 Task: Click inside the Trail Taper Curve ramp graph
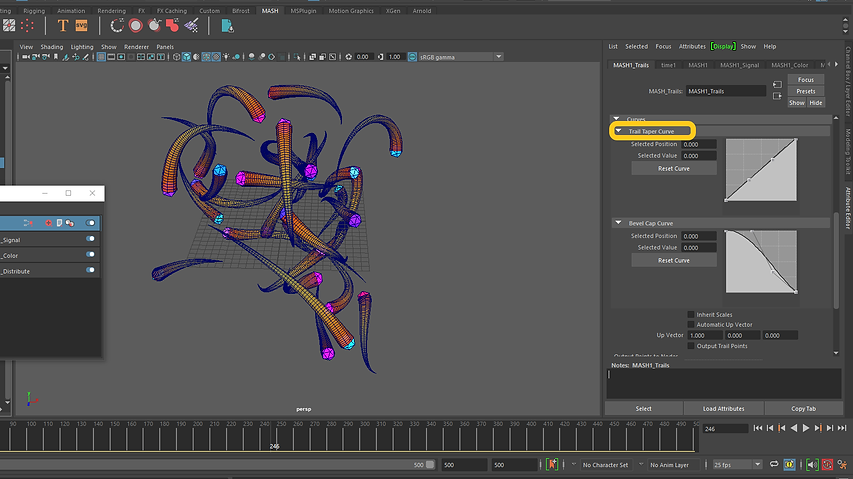coord(761,170)
